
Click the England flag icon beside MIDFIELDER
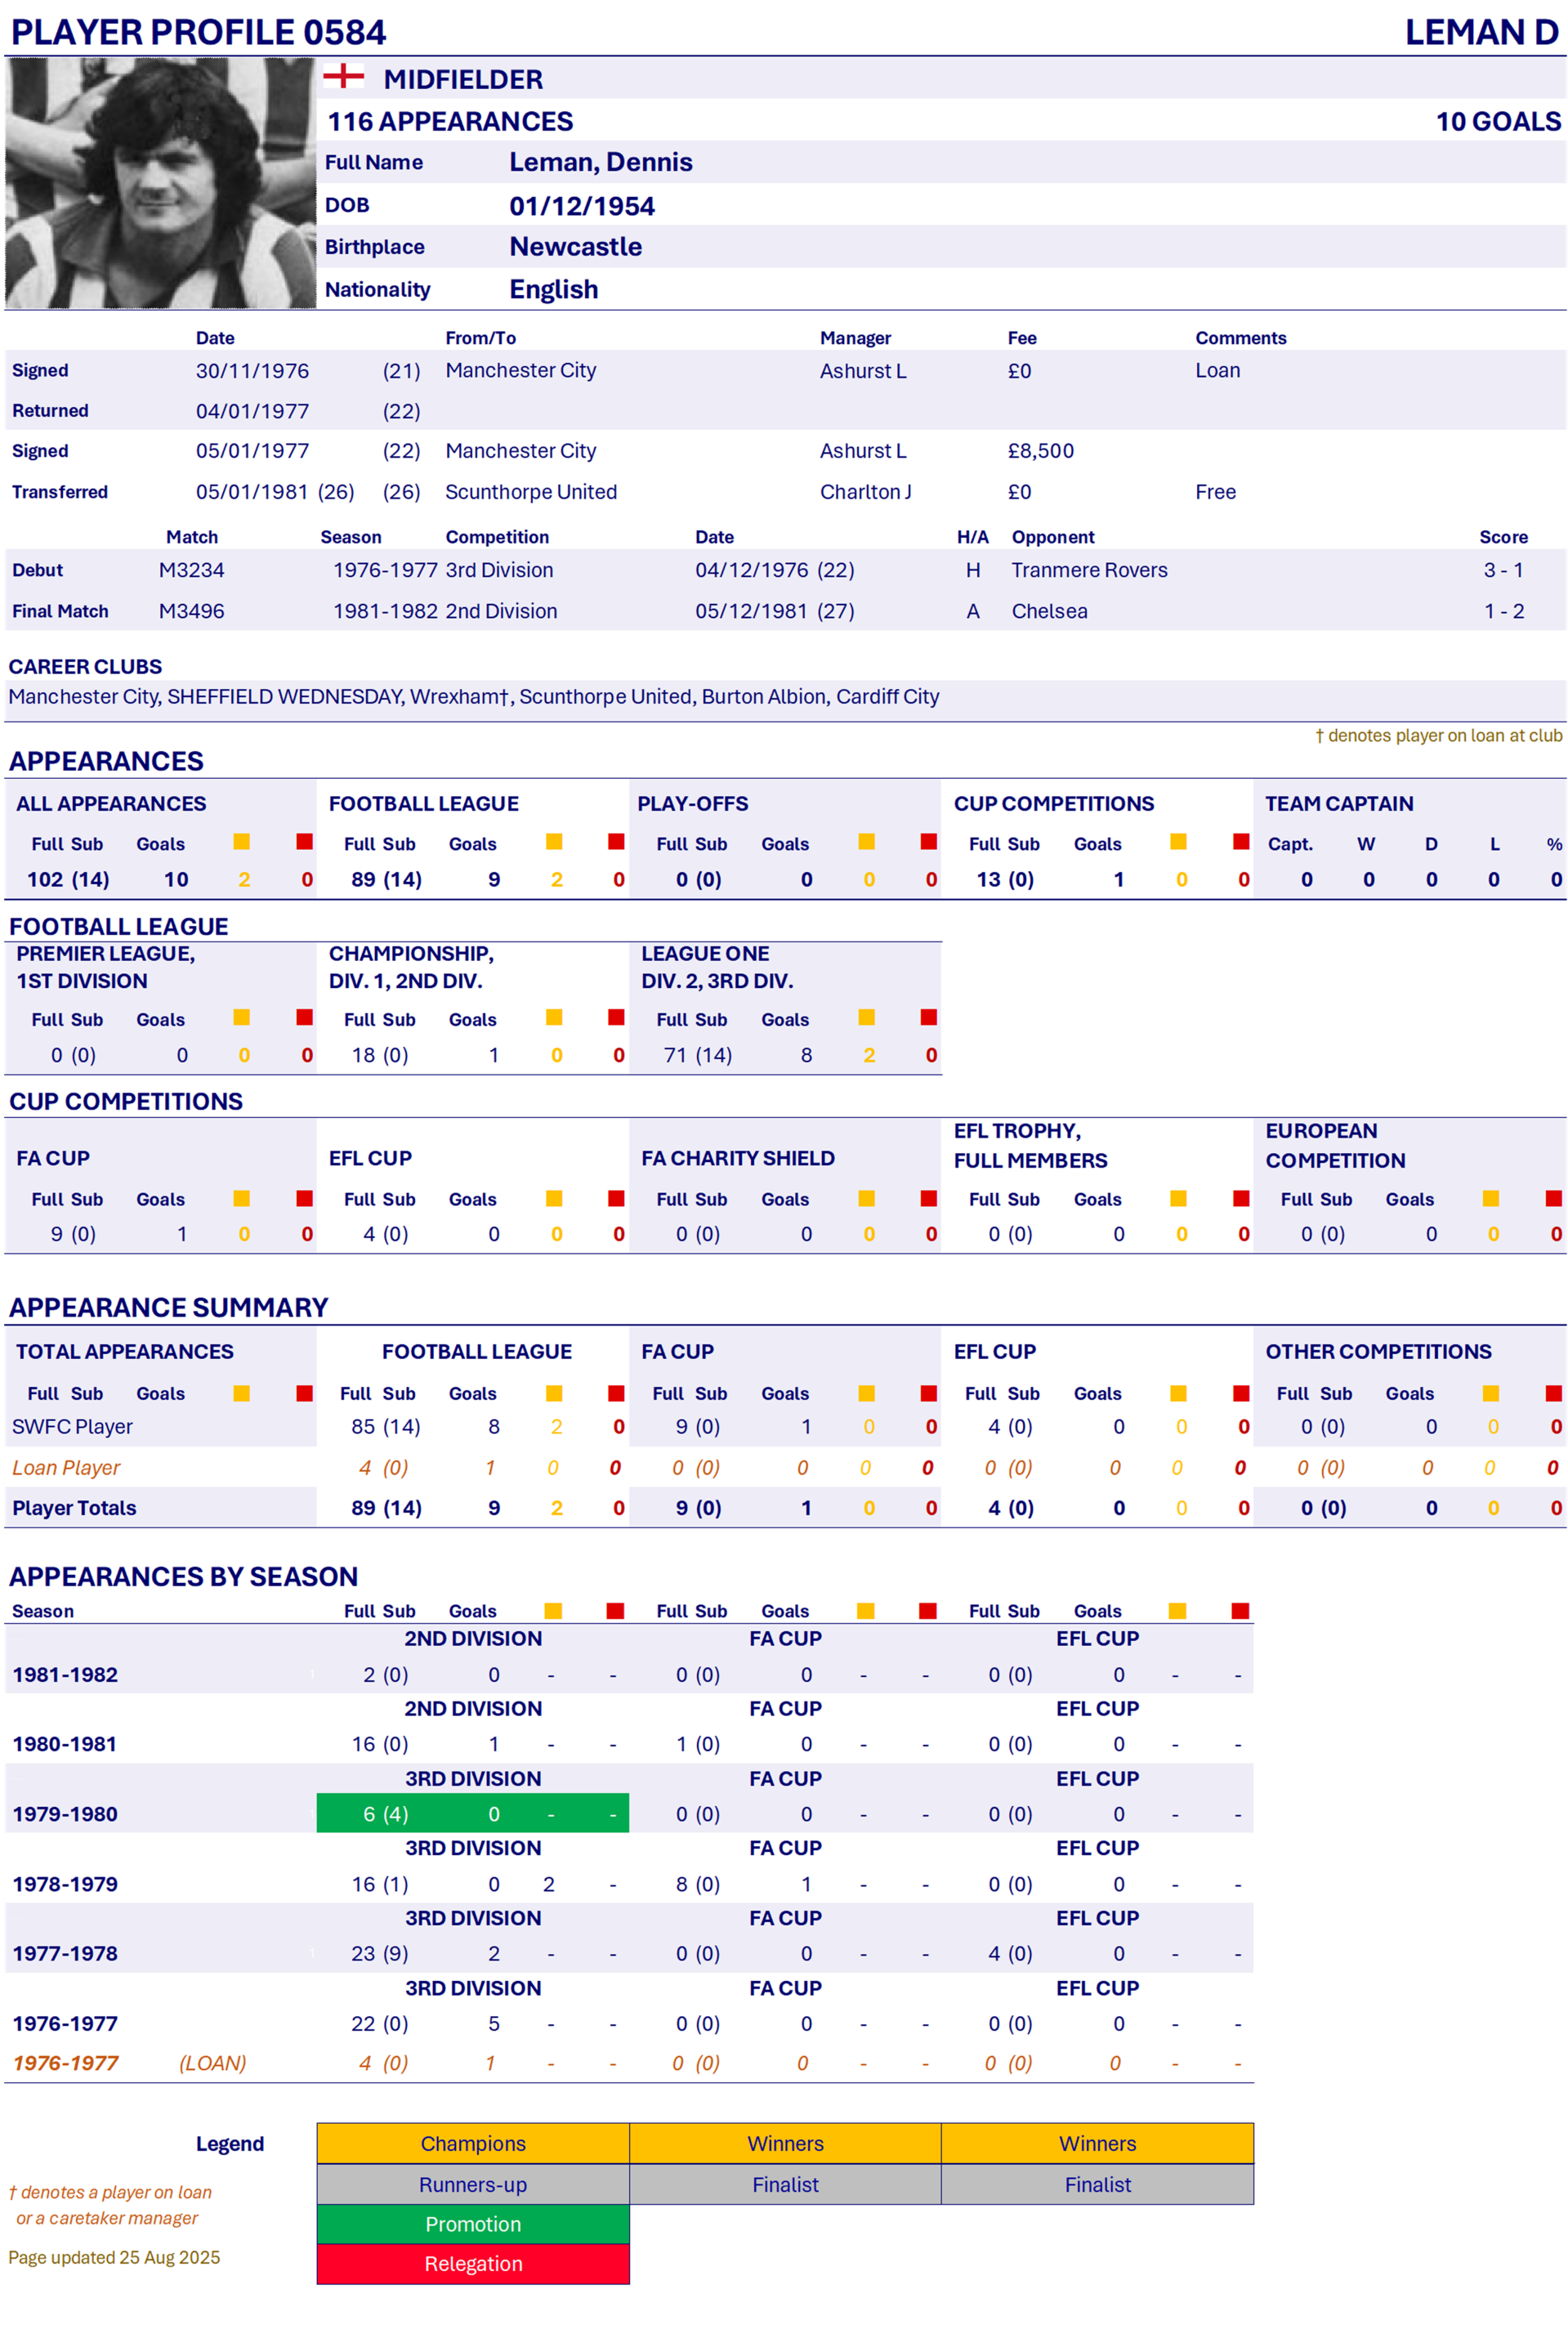[343, 75]
